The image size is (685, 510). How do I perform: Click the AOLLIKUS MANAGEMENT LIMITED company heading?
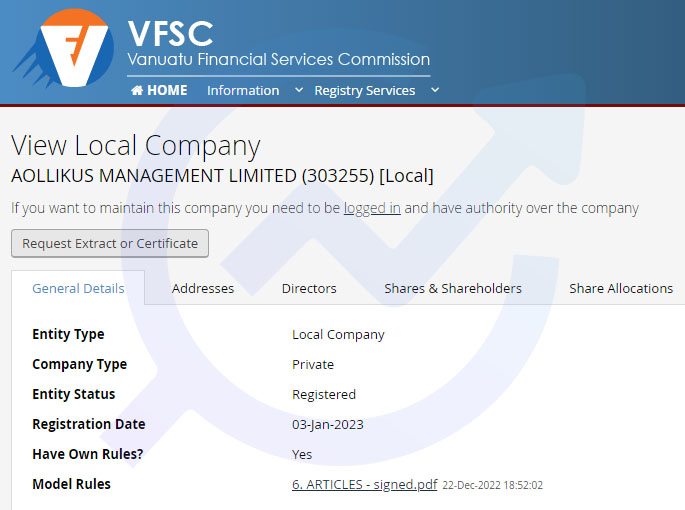(x=222, y=176)
